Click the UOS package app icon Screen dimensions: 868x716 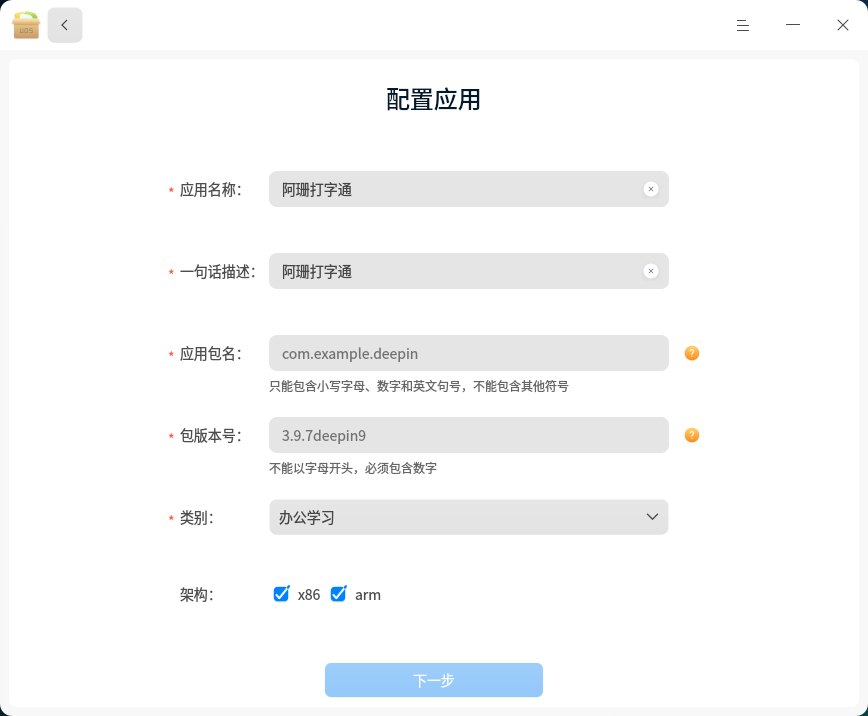26,25
